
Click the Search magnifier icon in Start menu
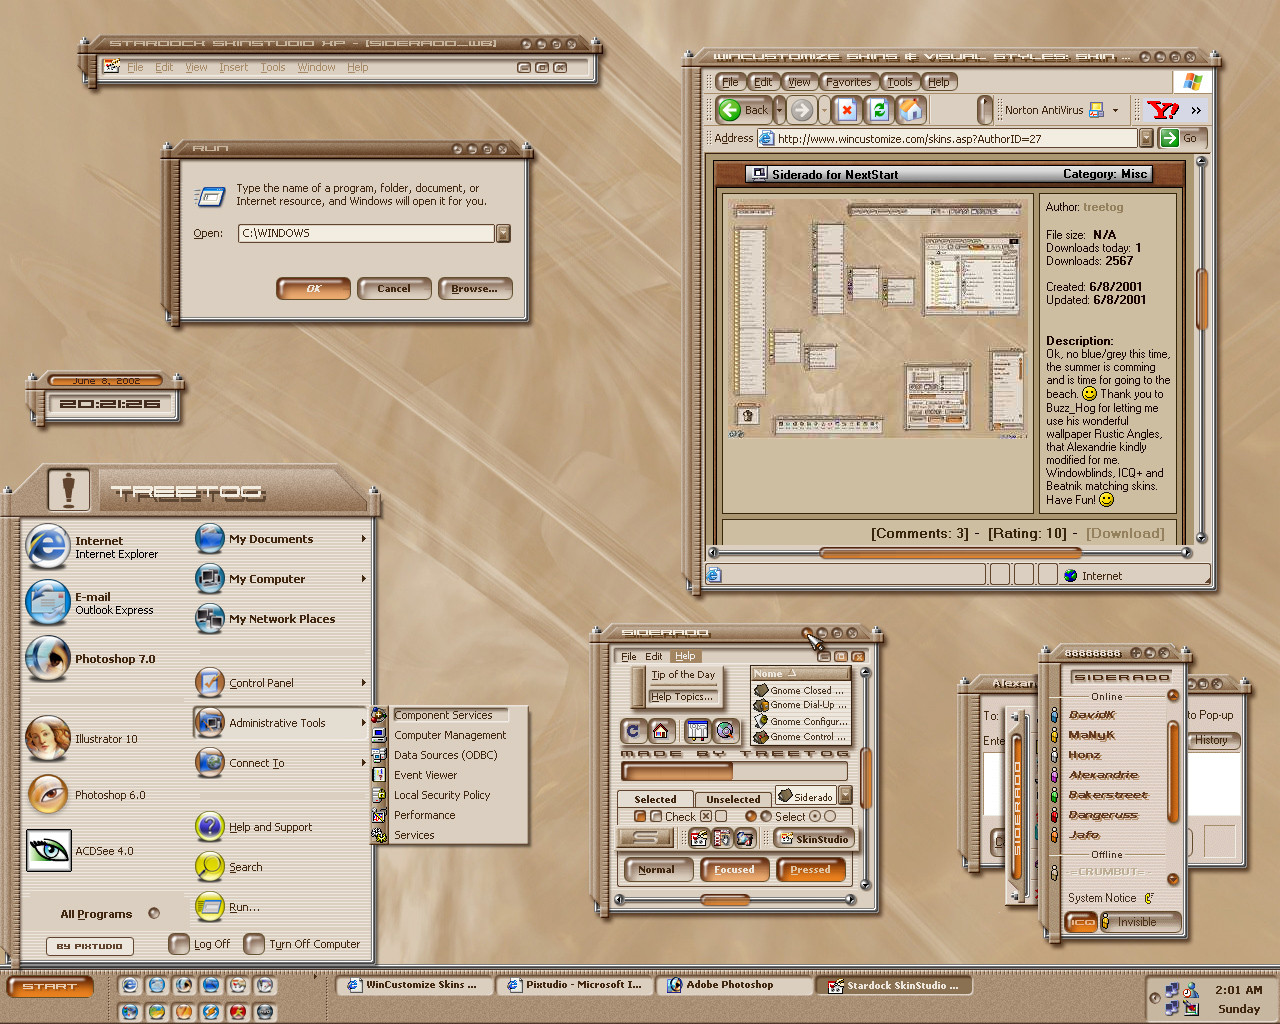210,866
